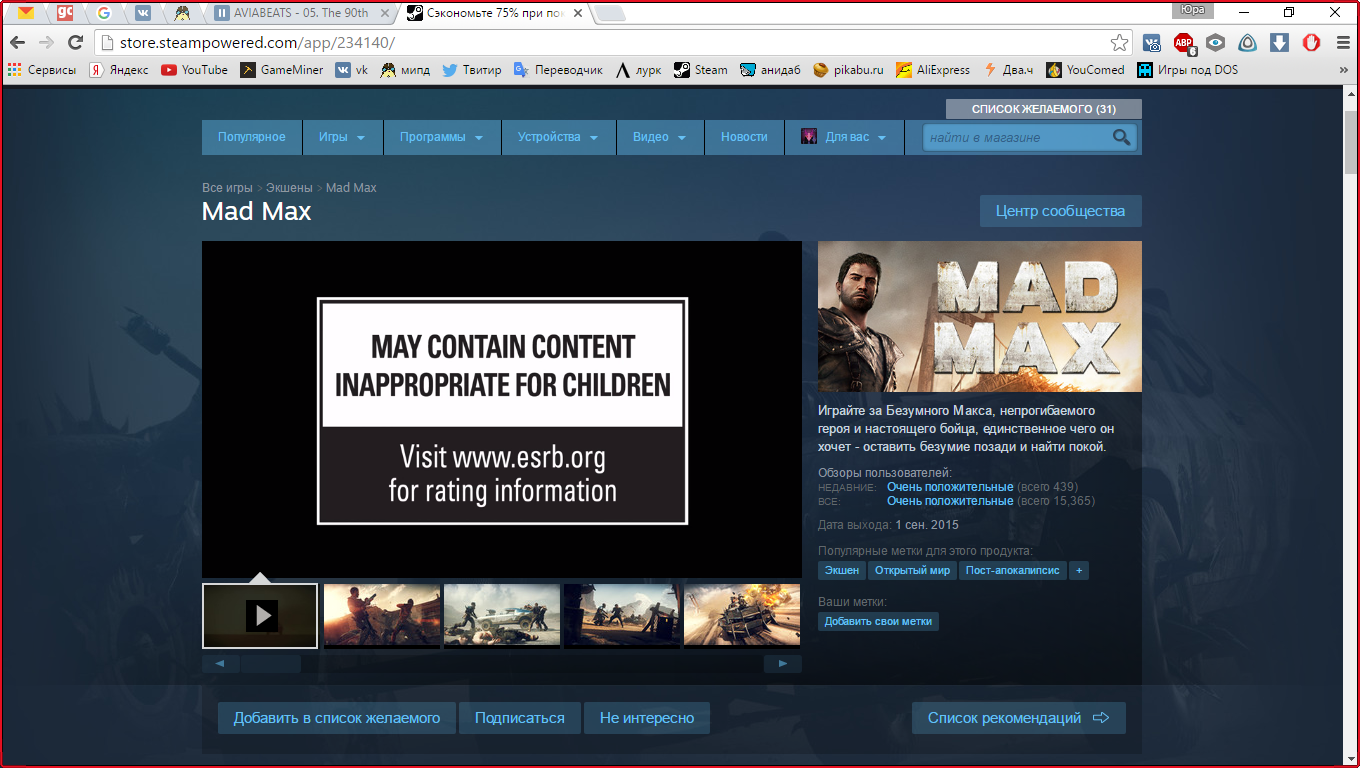Image resolution: width=1360 pixels, height=768 pixels.
Task: Click Добавить свои метки button
Action: tap(878, 621)
